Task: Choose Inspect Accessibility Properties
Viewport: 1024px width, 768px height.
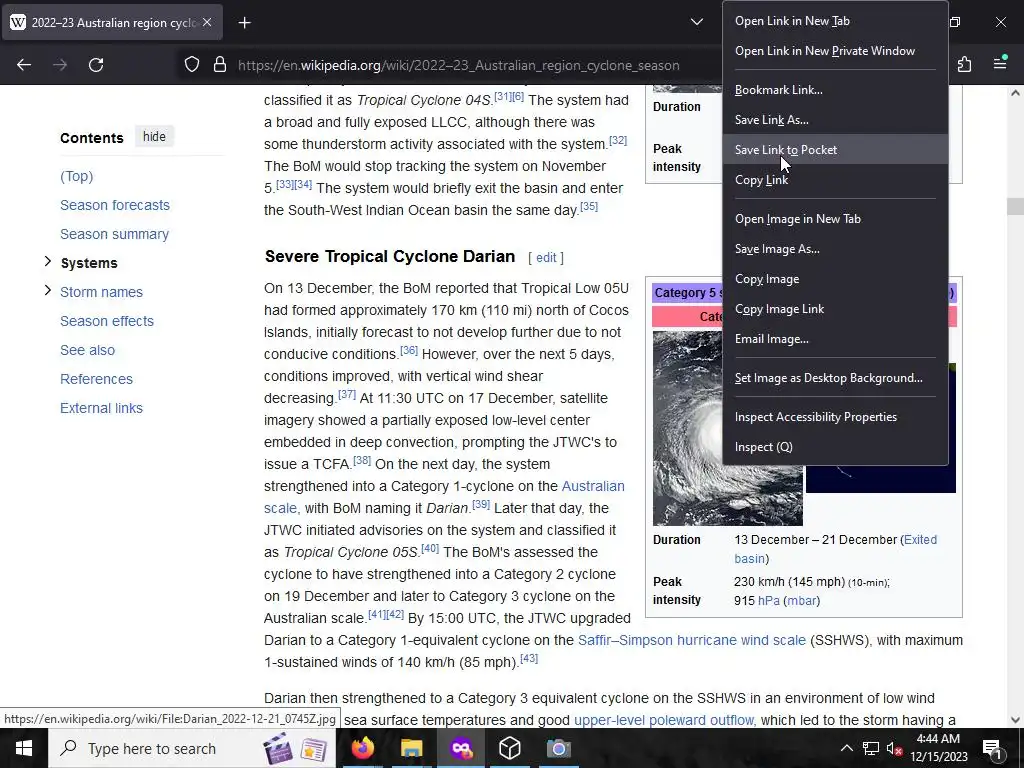Action: click(x=835, y=417)
